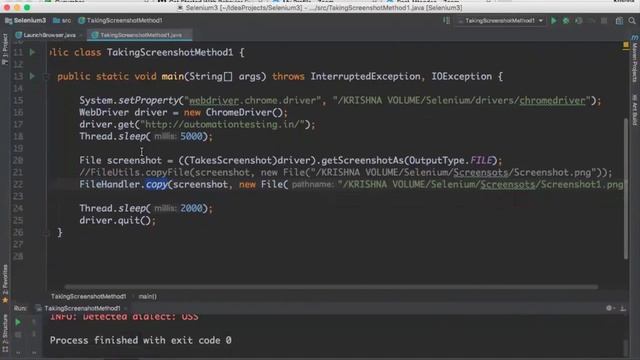Start debugging with the bug icon
This screenshot has width=640, height=360.
[566, 20]
